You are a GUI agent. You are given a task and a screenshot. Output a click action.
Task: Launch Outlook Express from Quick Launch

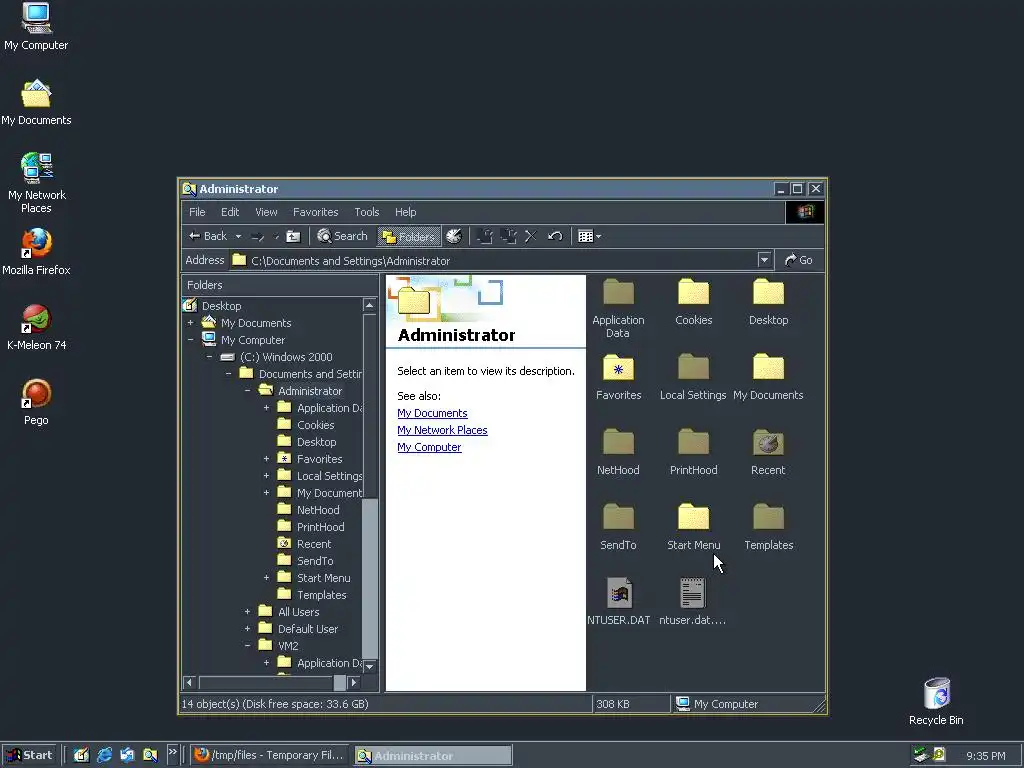tap(127, 756)
